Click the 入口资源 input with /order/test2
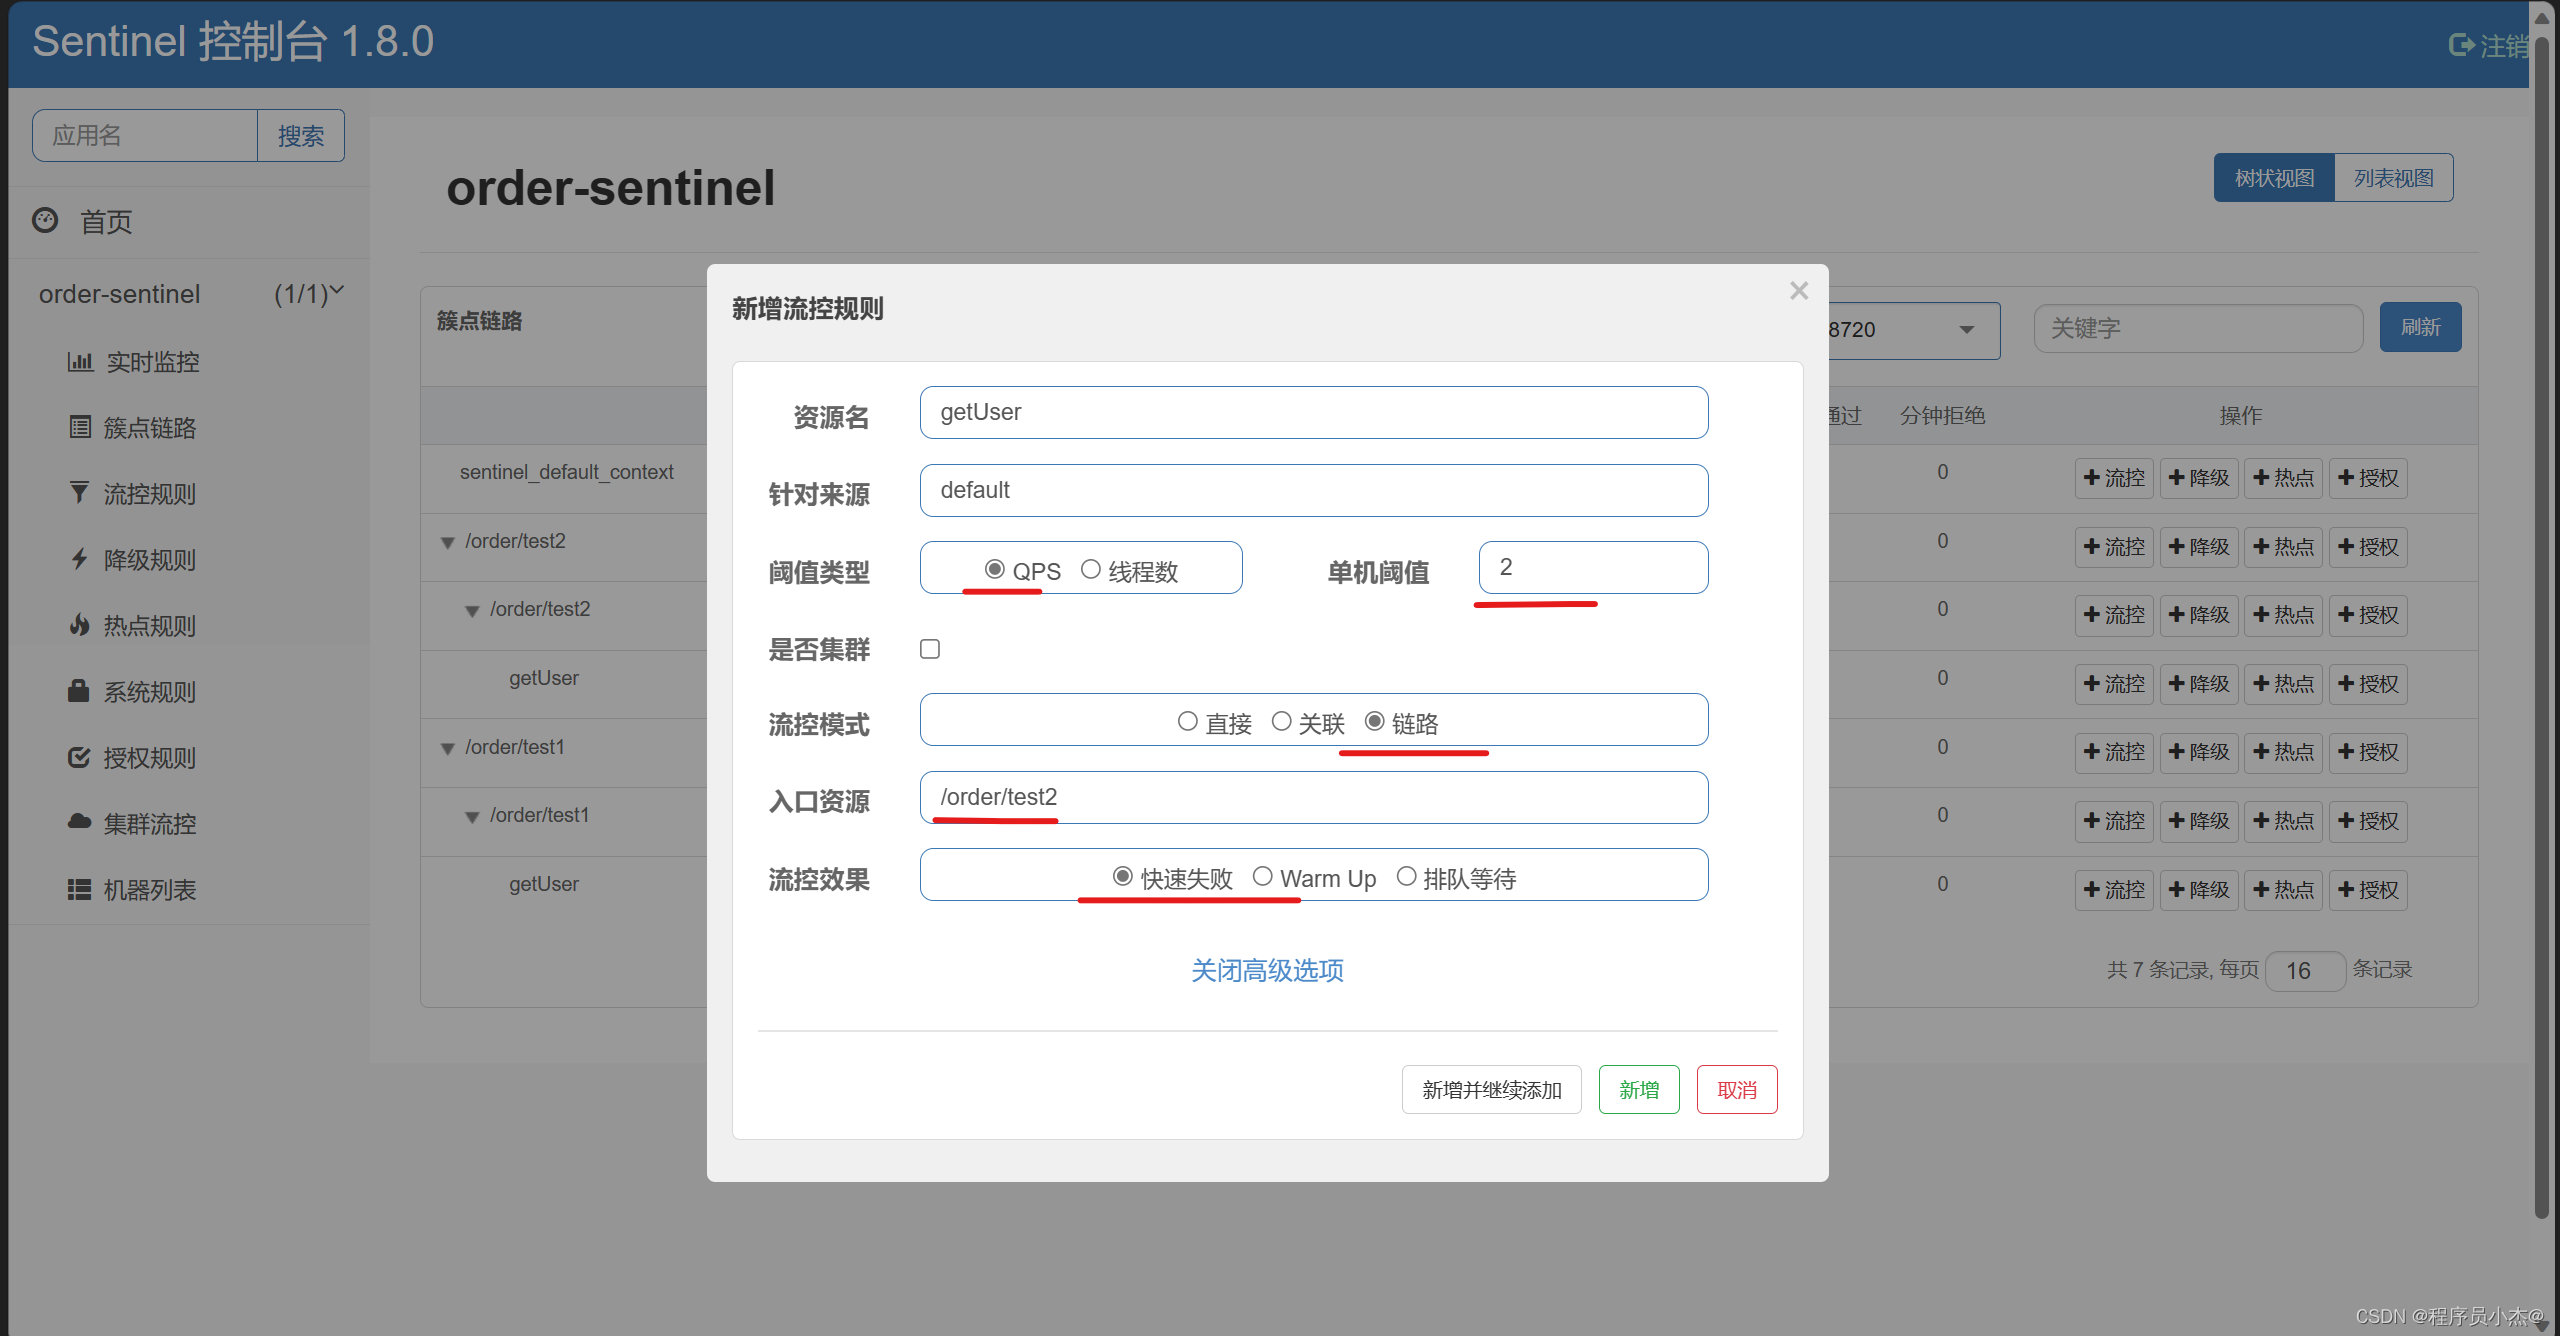The image size is (2560, 1336). [1314, 797]
